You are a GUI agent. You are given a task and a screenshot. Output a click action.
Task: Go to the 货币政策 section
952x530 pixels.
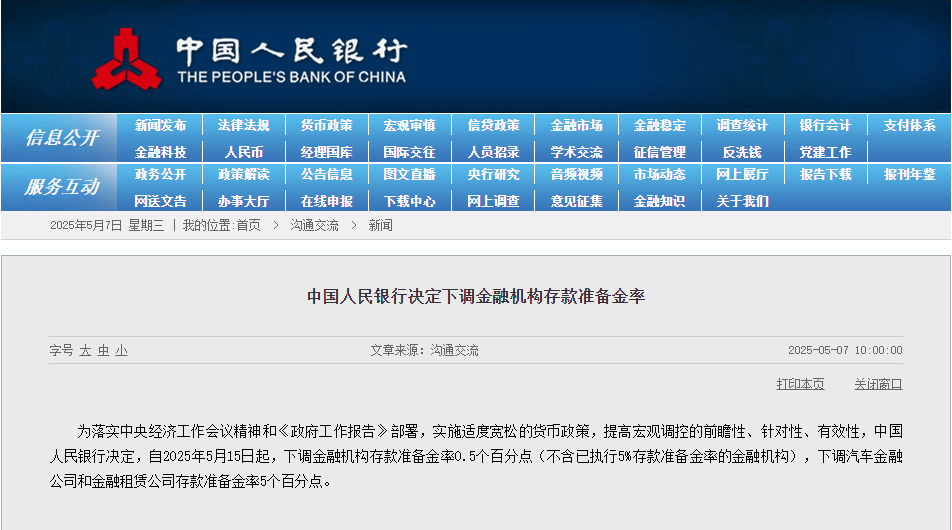coord(326,126)
